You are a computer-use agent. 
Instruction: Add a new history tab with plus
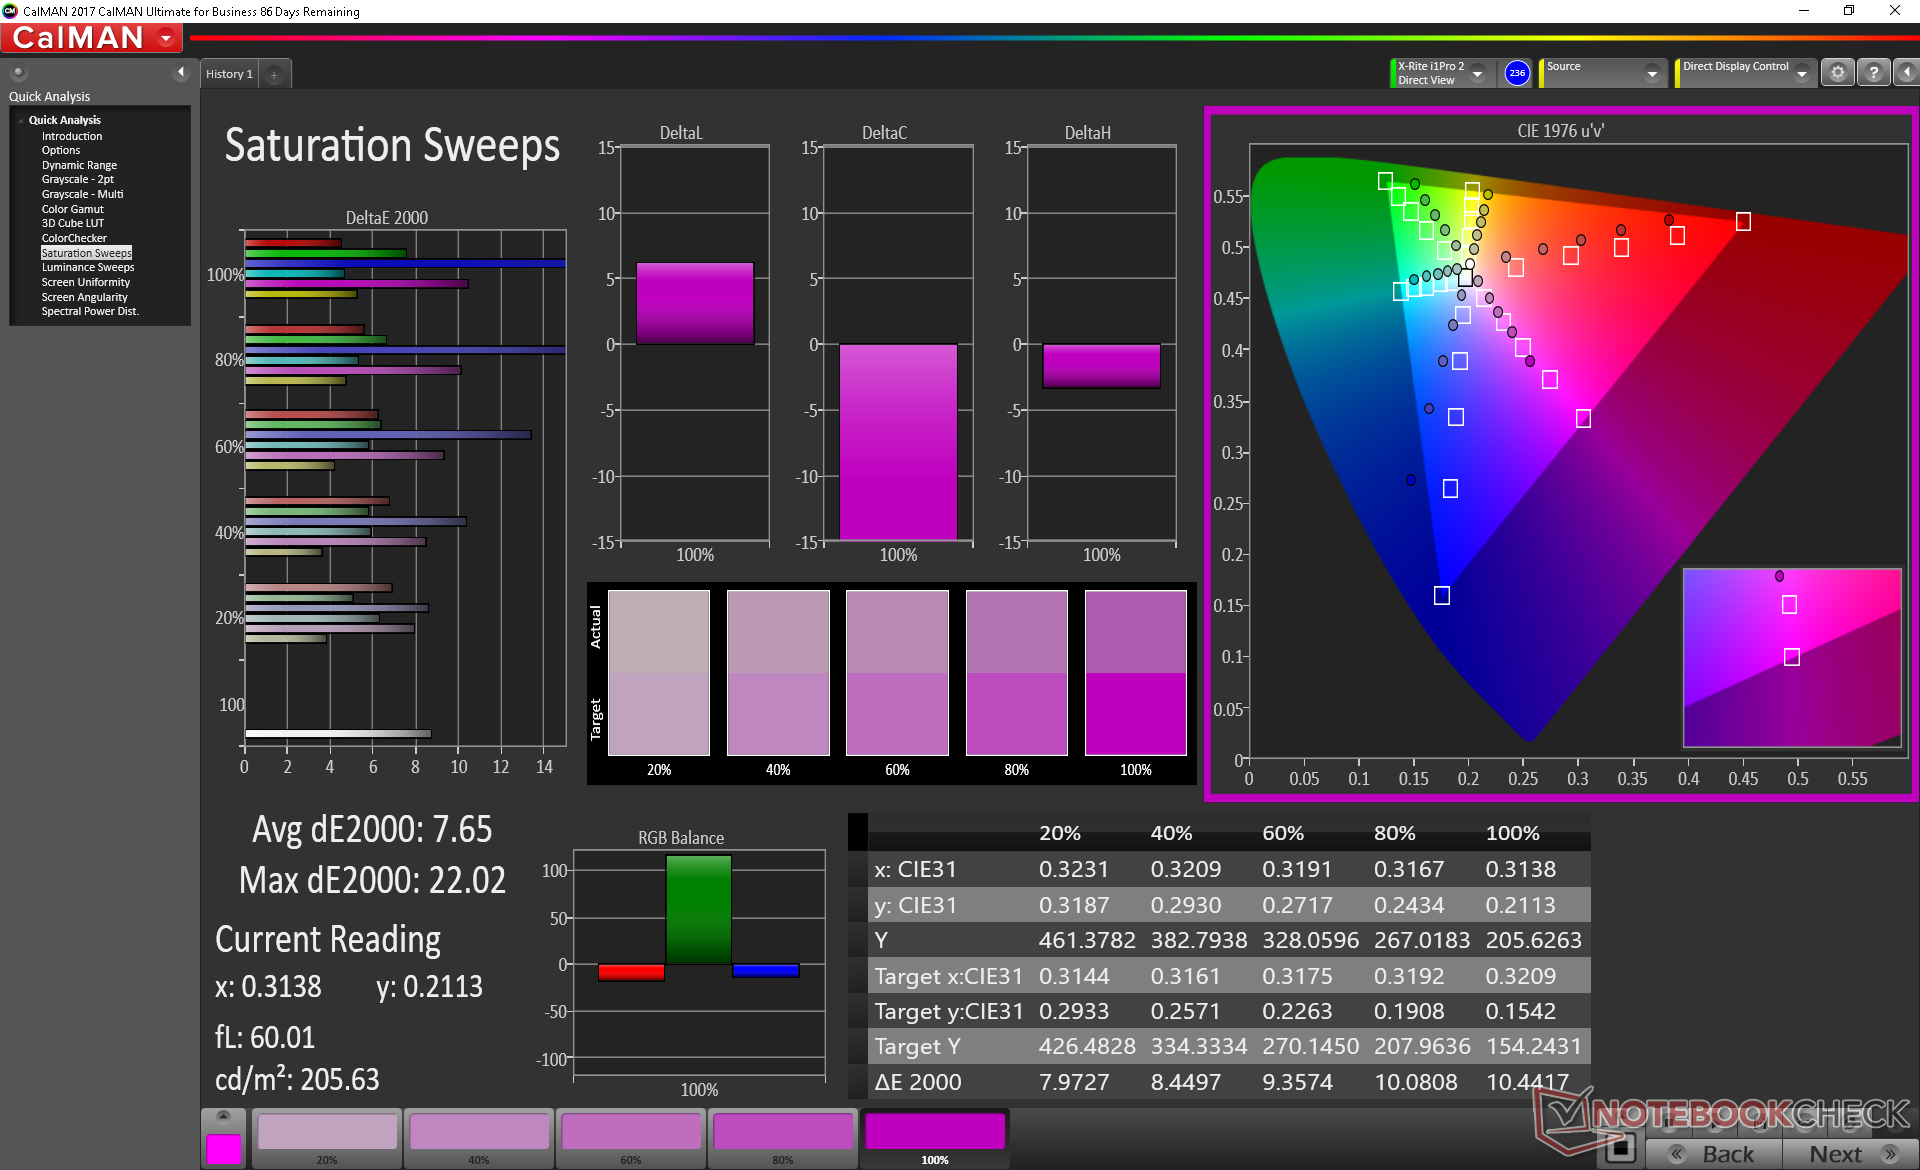pyautogui.click(x=274, y=74)
